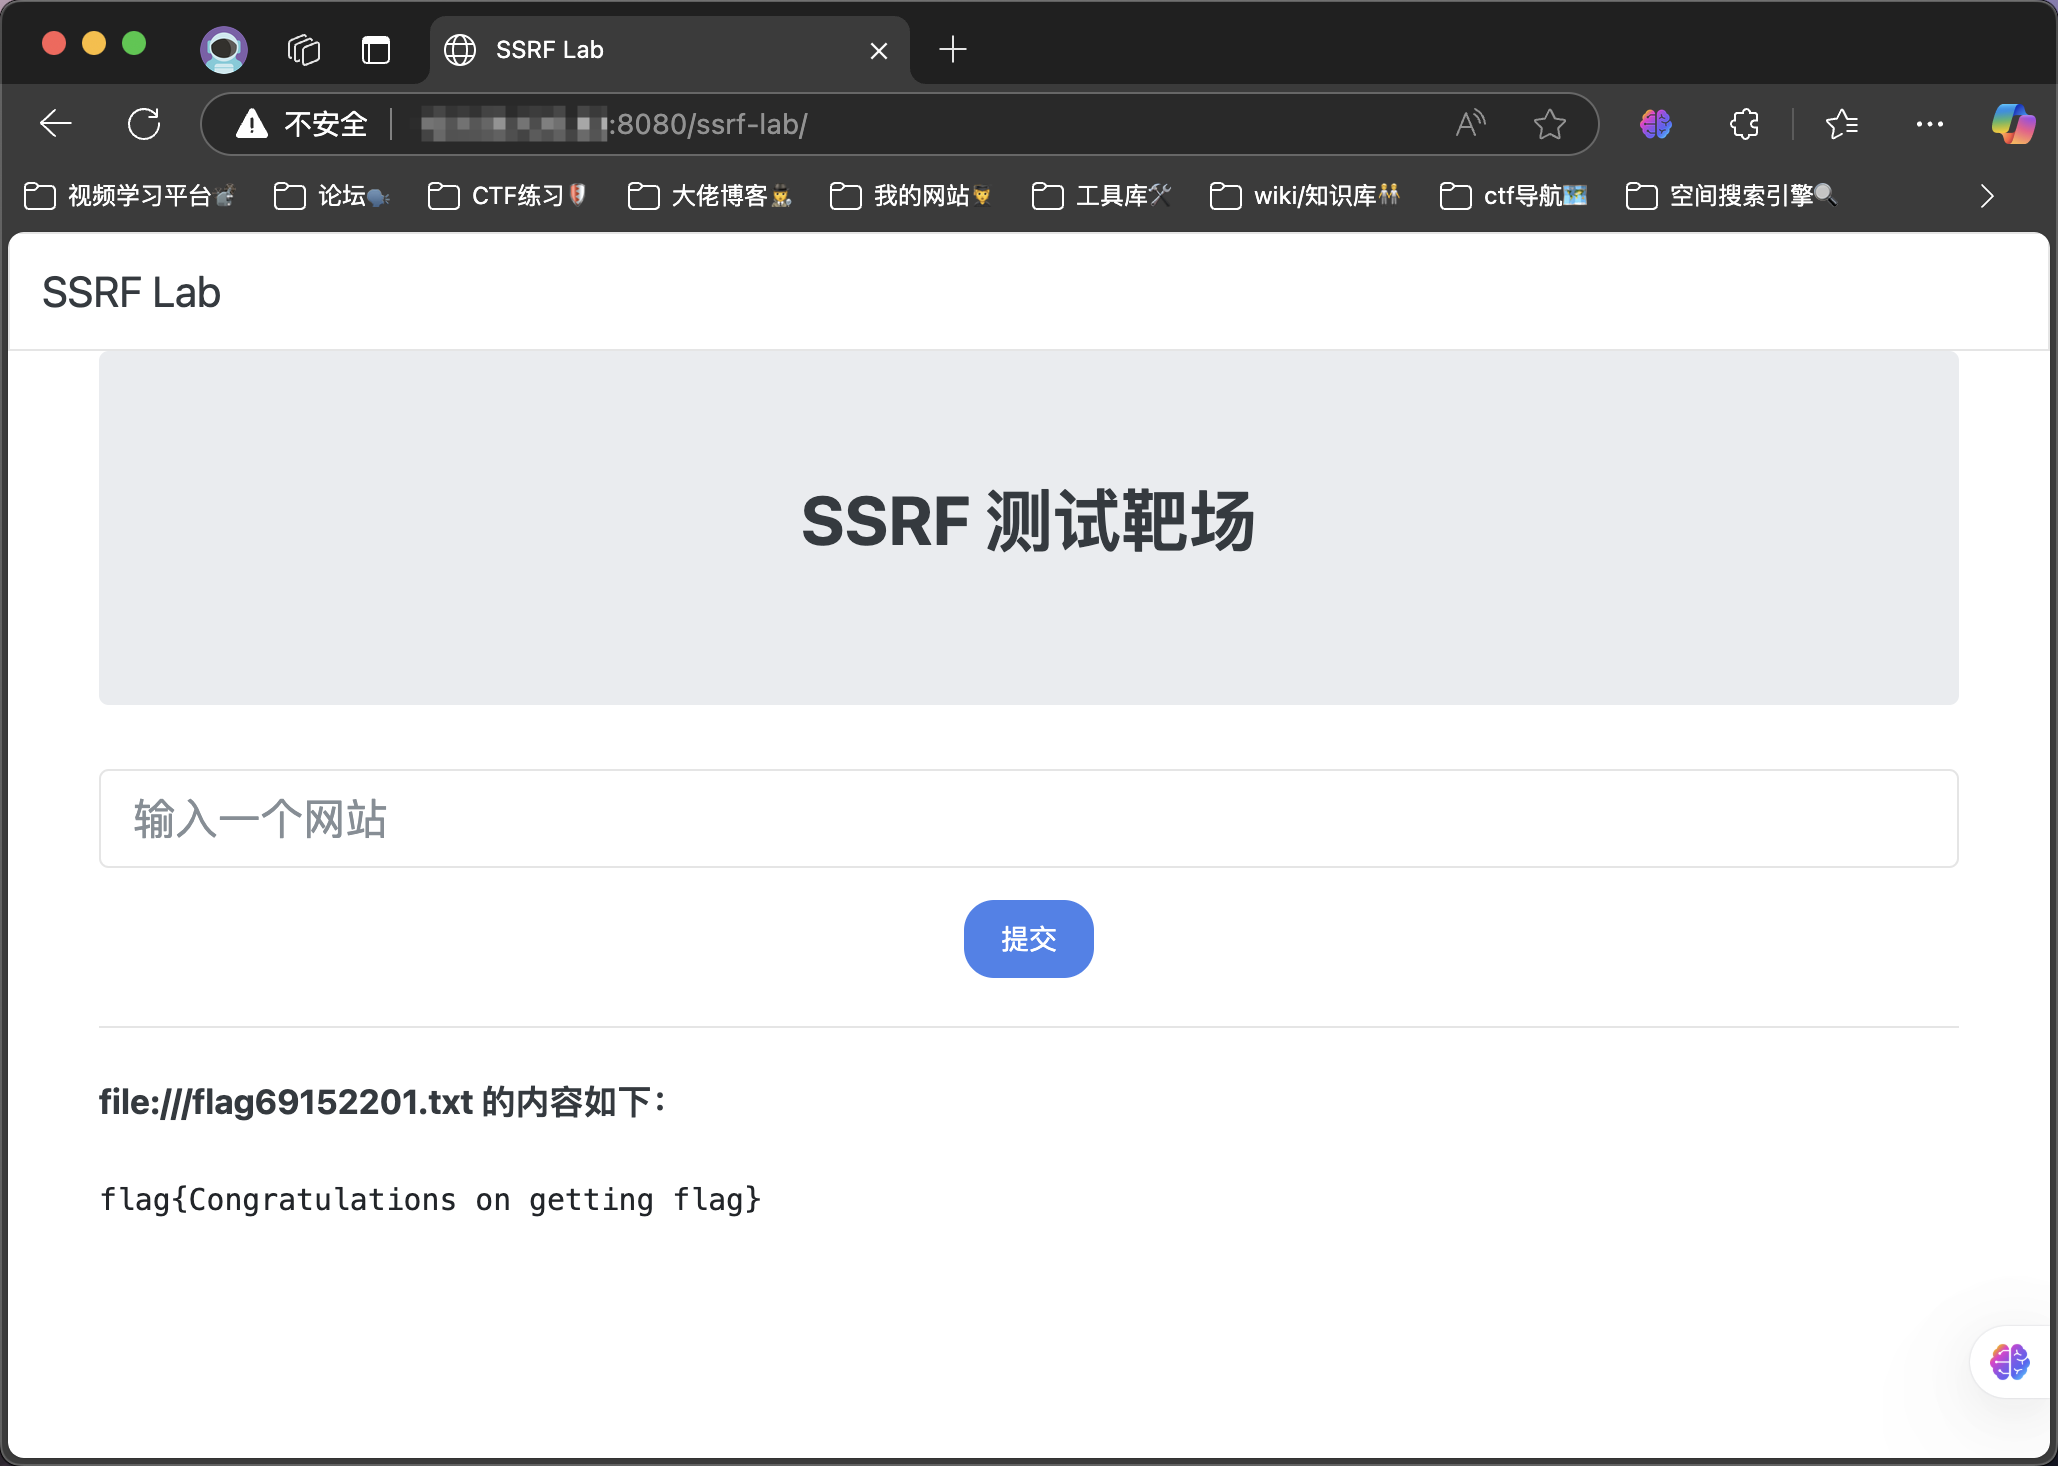Open the favorites list icon
The height and width of the screenshot is (1466, 2058).
click(x=1841, y=124)
